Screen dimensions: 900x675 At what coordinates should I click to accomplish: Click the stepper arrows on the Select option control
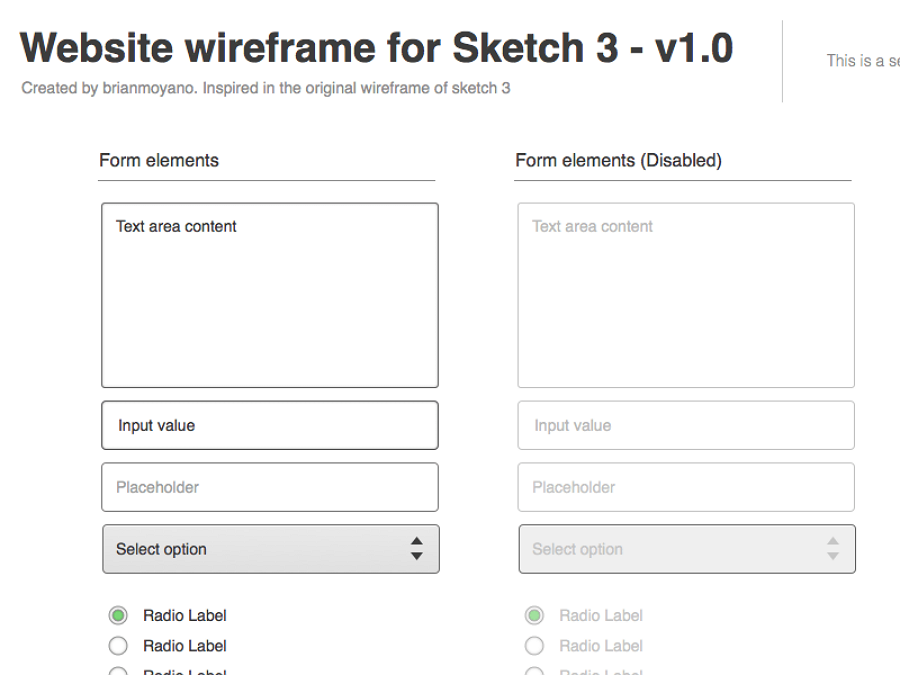click(418, 549)
